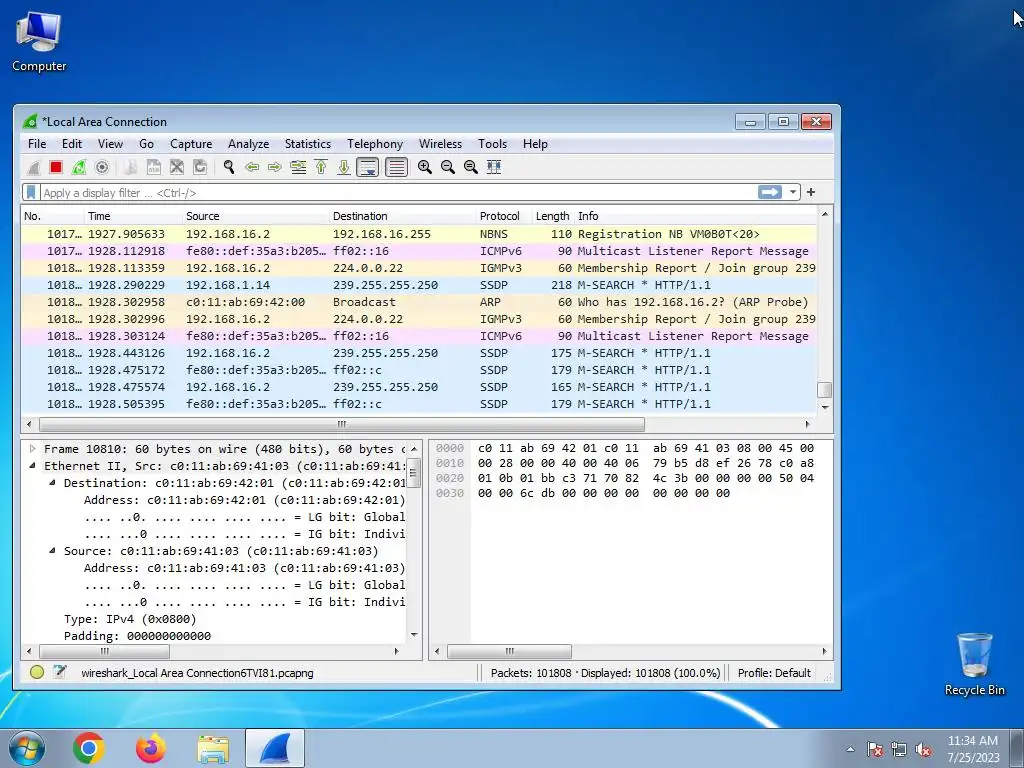The height and width of the screenshot is (768, 1024).
Task: Open the Edit menu
Action: [x=72, y=144]
